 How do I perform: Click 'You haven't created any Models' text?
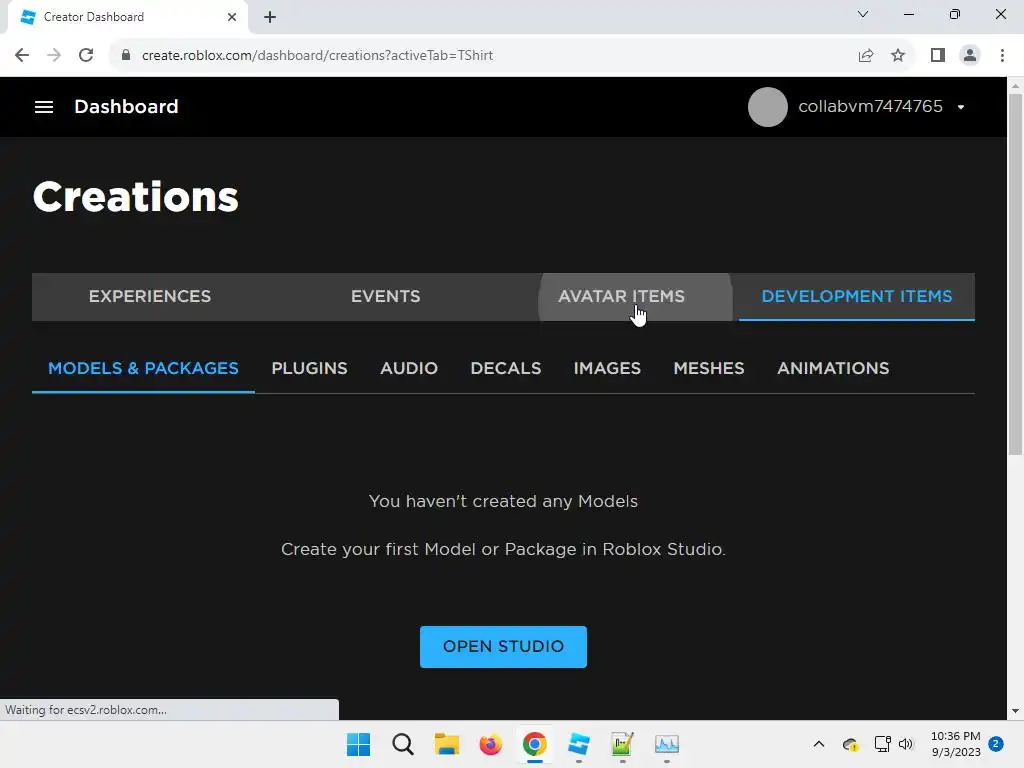(x=503, y=502)
